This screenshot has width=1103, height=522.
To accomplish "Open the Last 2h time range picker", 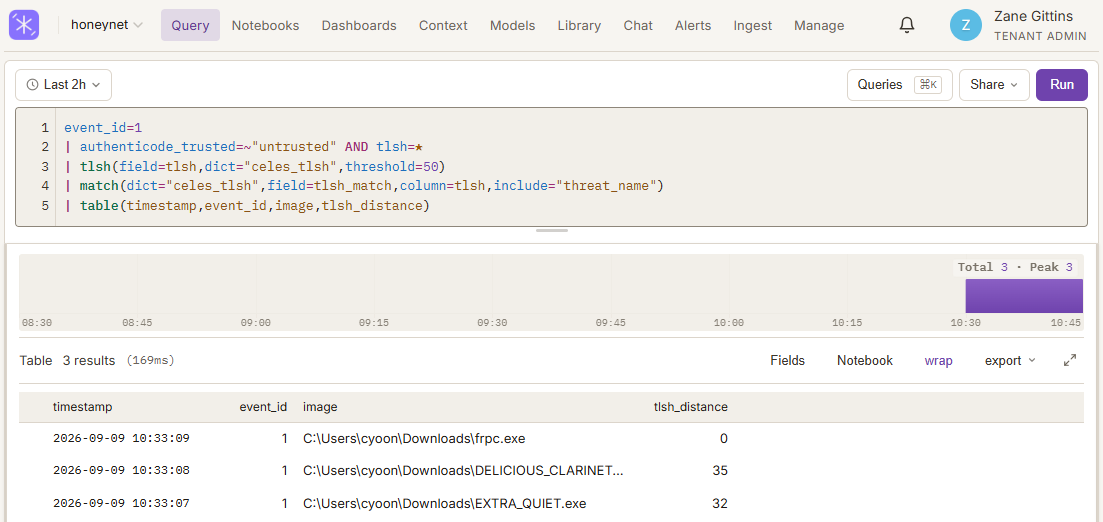I will (x=63, y=85).
